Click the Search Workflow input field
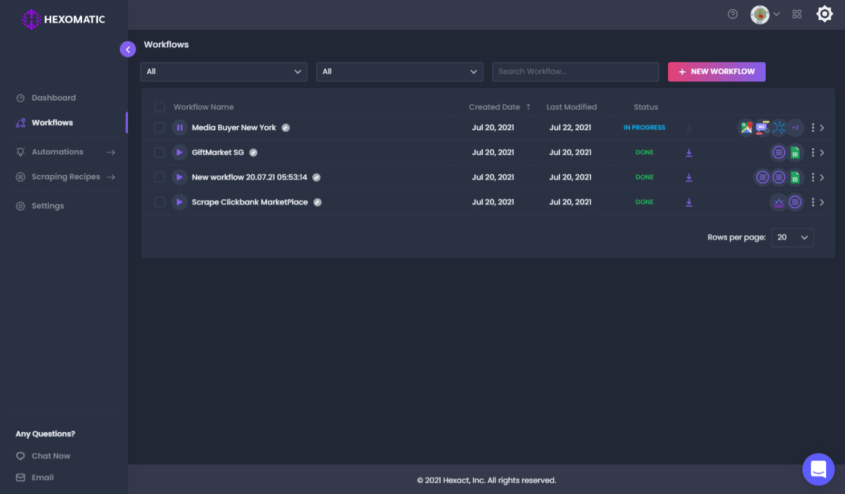 pyautogui.click(x=575, y=72)
